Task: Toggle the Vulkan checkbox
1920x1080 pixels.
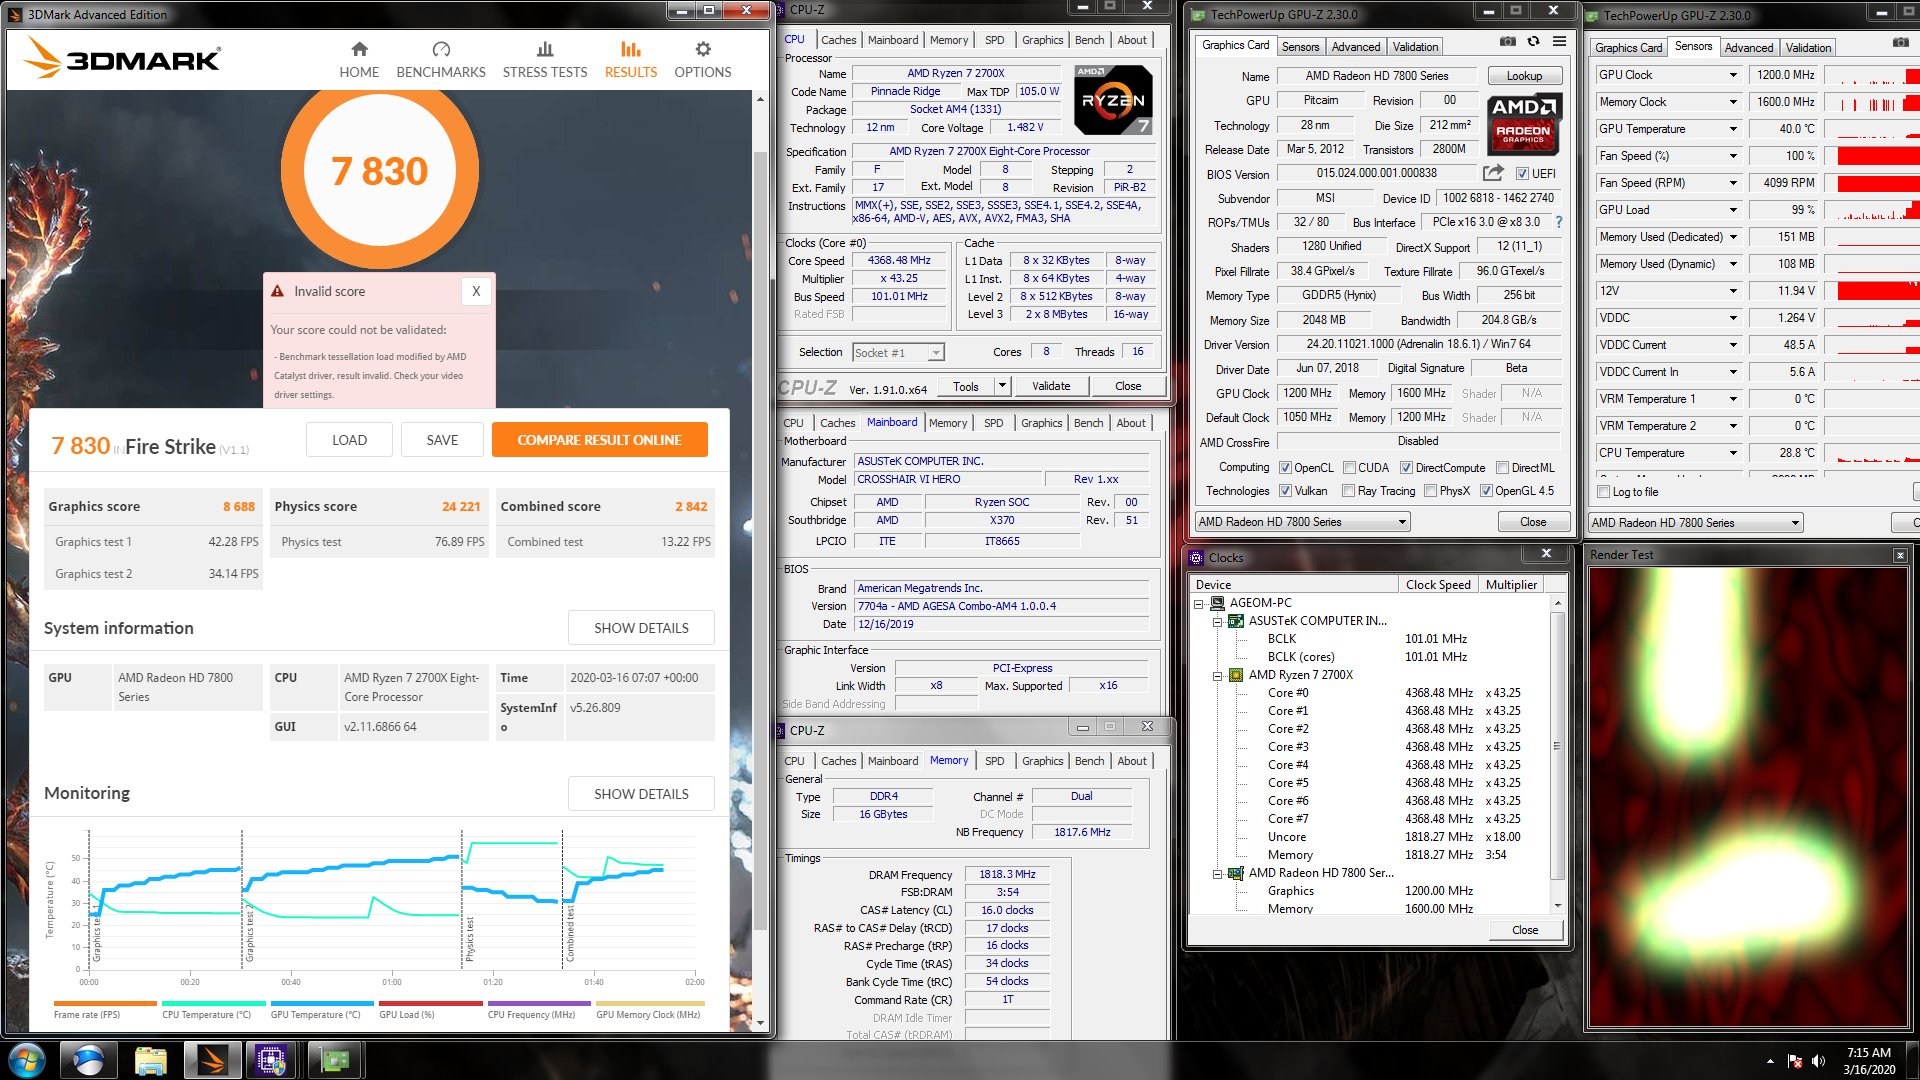Action: [x=1286, y=491]
